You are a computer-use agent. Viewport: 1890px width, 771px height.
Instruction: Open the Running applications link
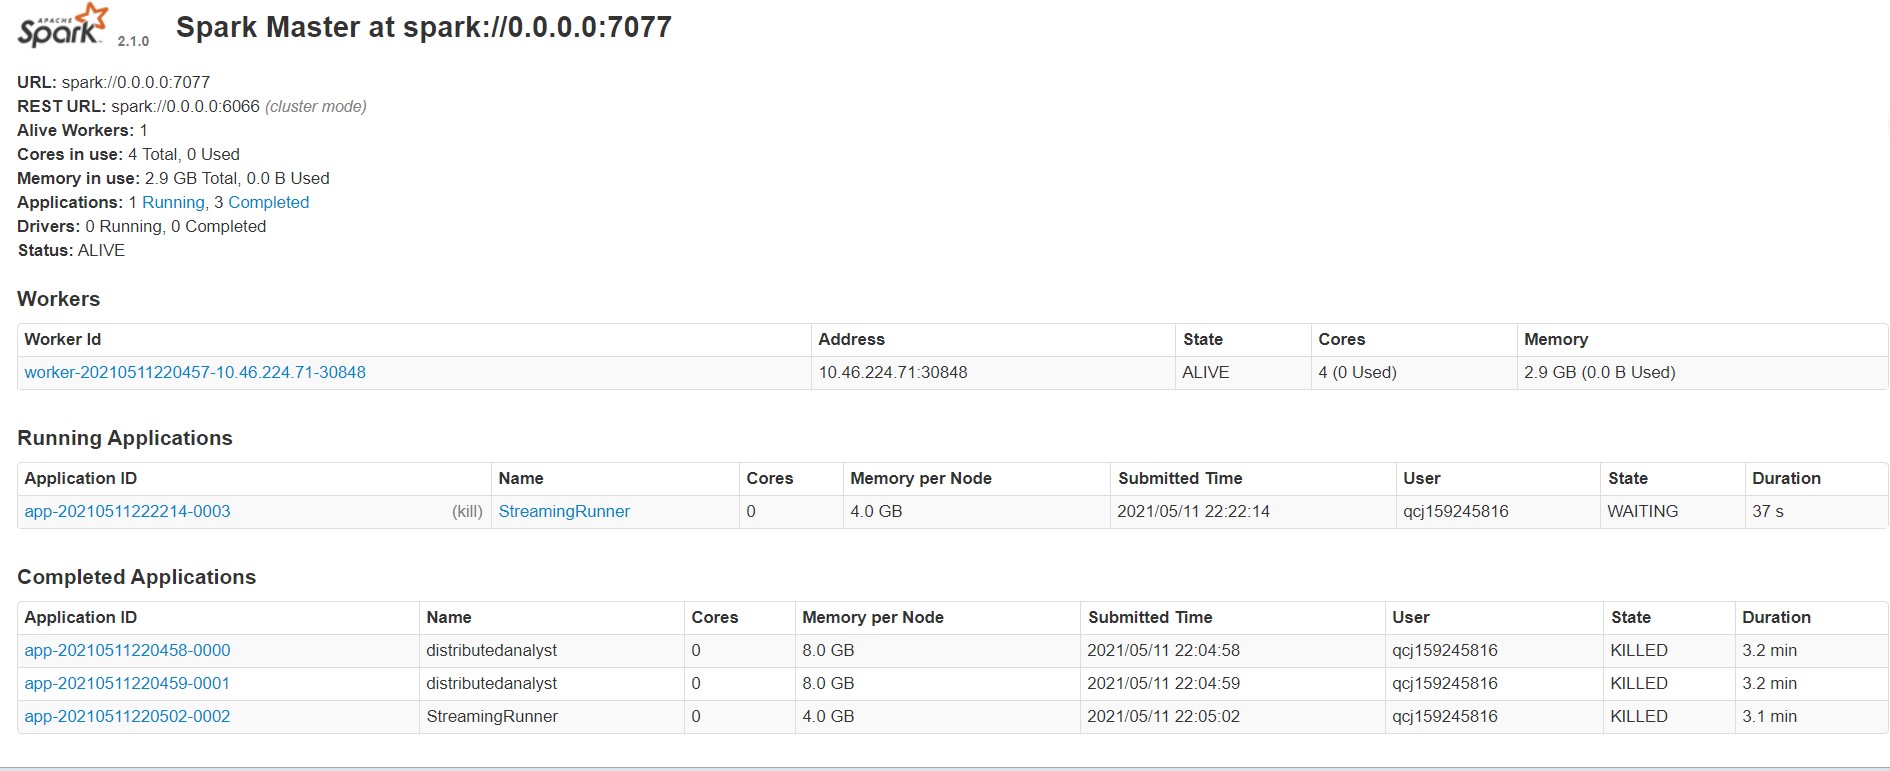[x=173, y=202]
